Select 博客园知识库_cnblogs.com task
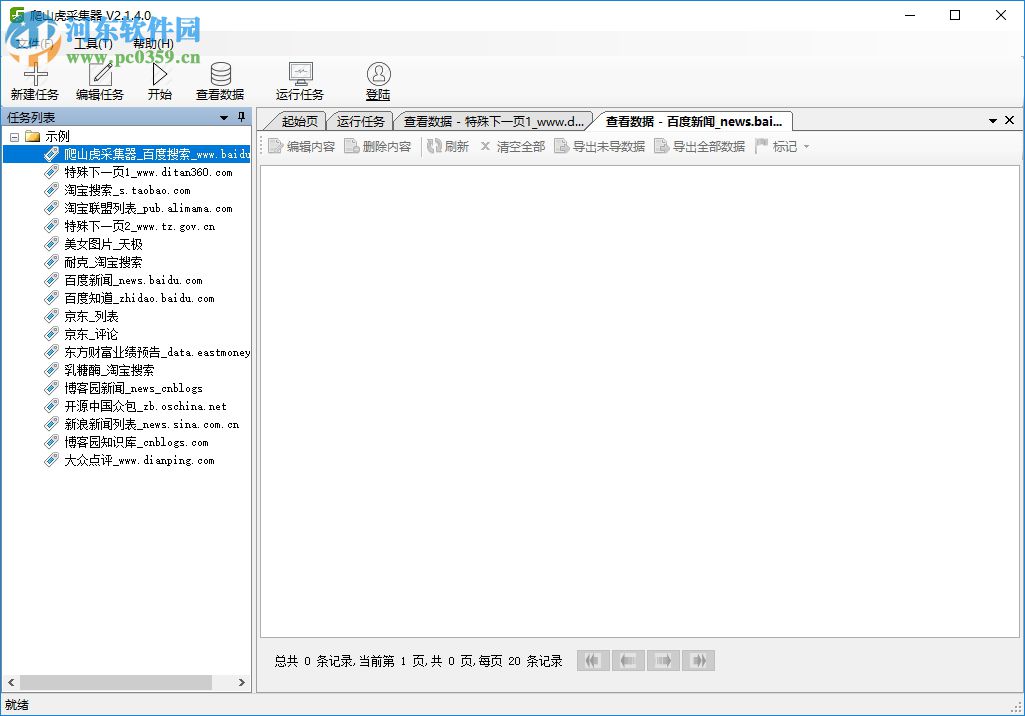Screen dimensions: 1025x716 click(137, 442)
